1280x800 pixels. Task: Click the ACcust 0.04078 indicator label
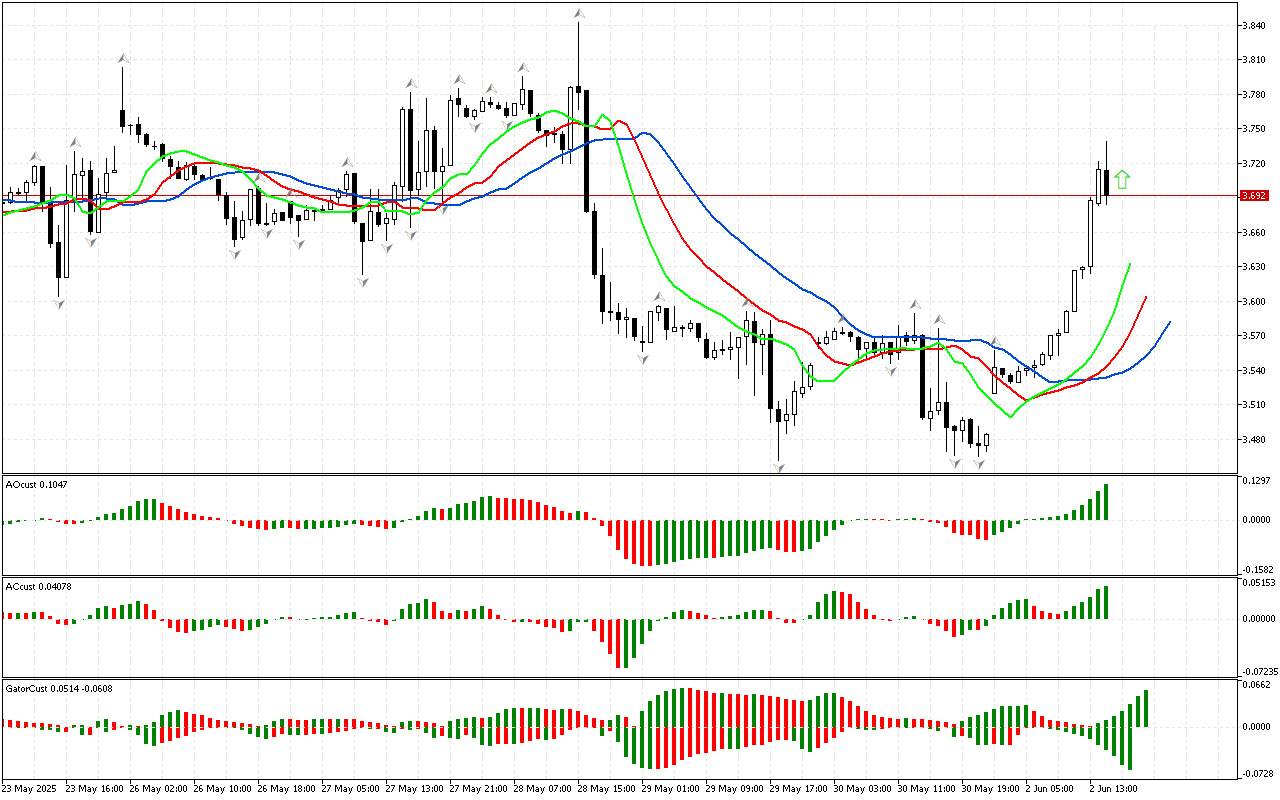coord(37,586)
